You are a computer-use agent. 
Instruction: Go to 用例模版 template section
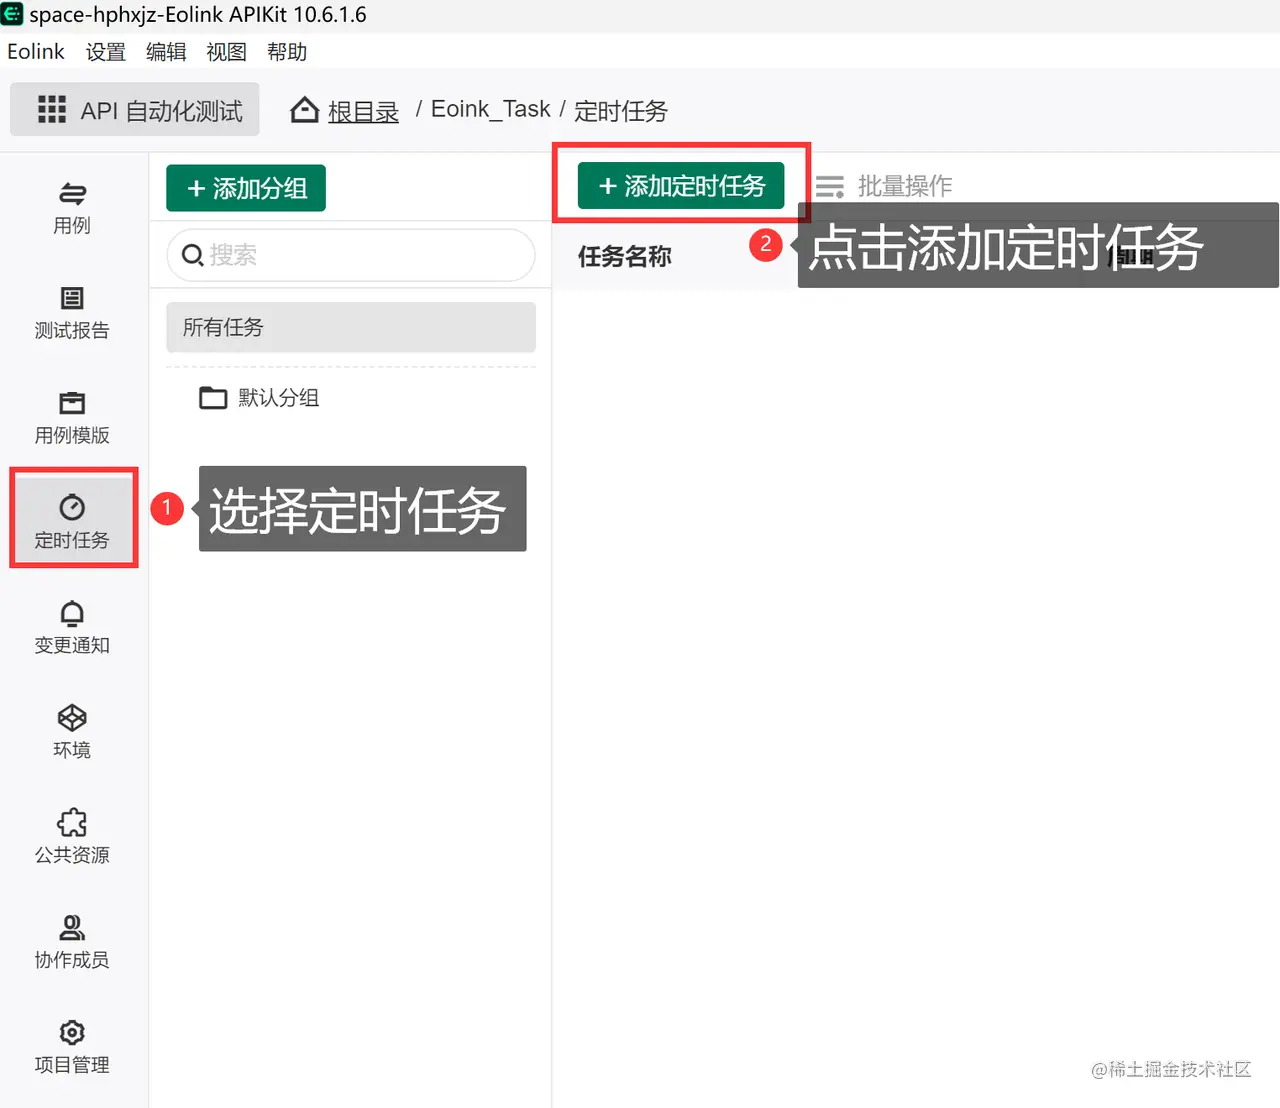[x=72, y=418]
